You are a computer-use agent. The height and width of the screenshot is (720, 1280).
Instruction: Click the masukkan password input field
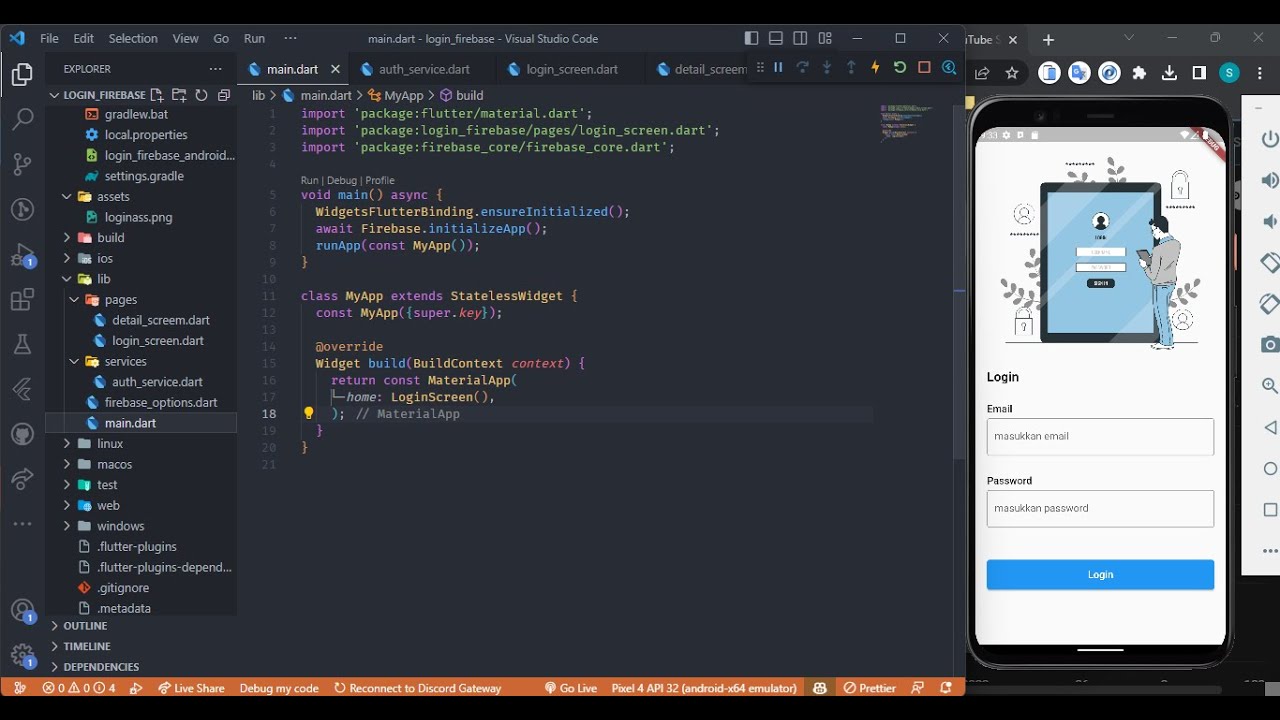[x=1100, y=509]
